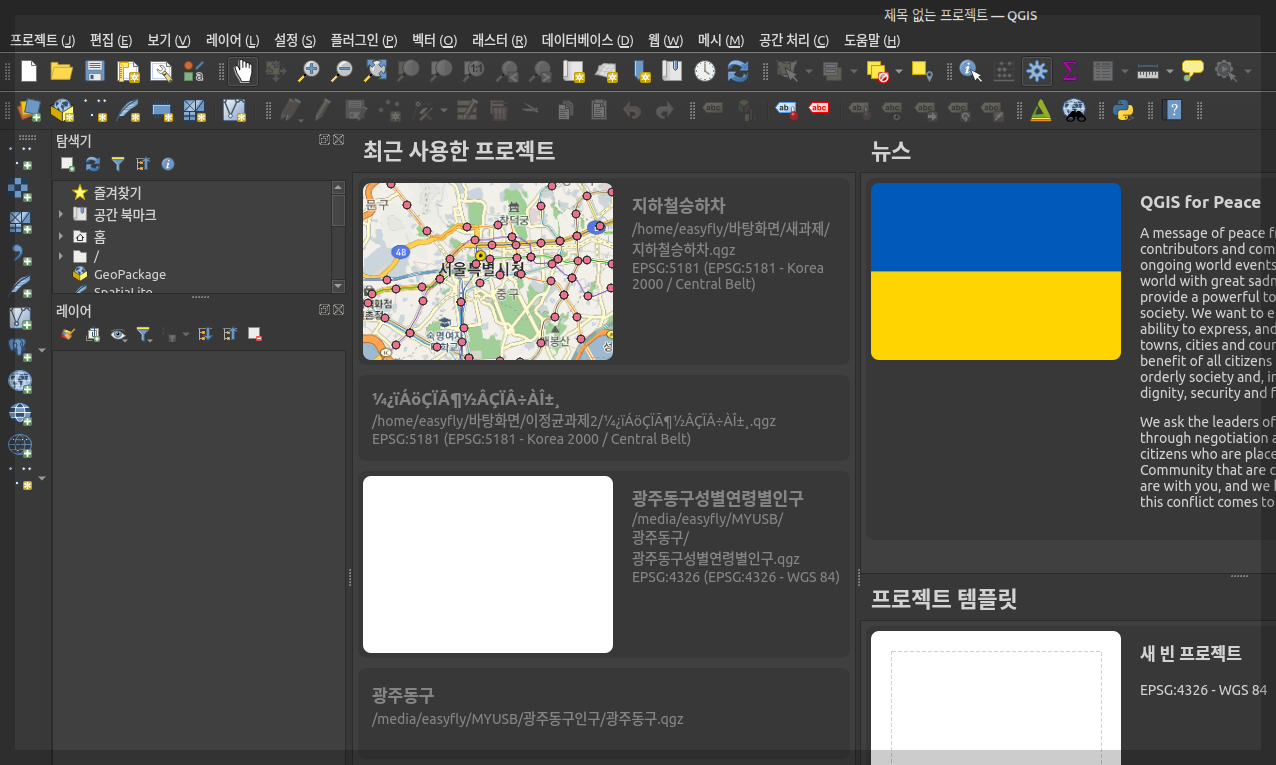Open Layer Styling panel brush icon
The height and width of the screenshot is (765, 1276).
click(67, 334)
